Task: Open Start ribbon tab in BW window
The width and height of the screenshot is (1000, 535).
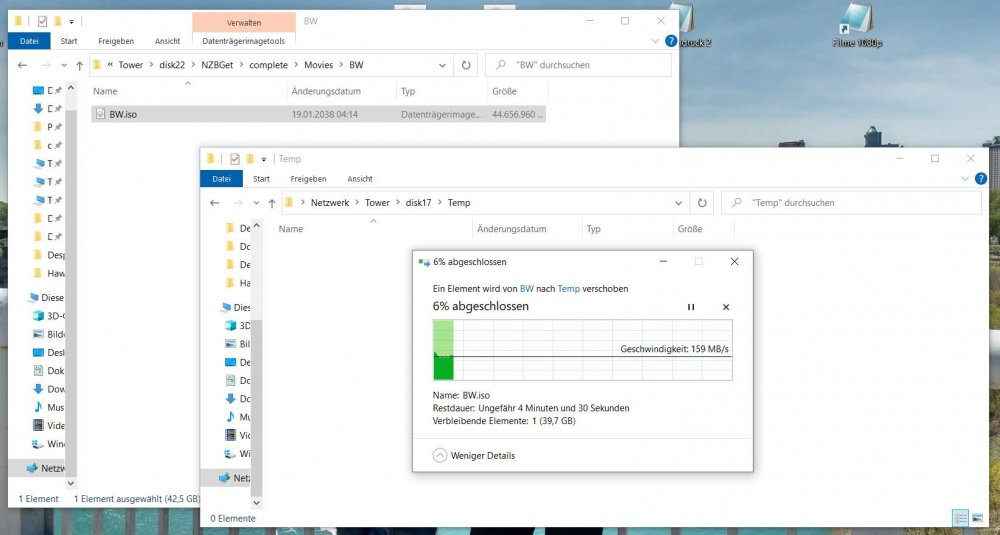Action: pos(69,41)
